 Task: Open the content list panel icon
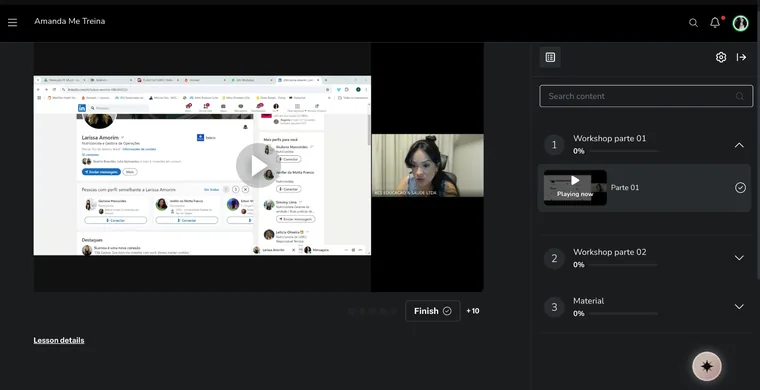point(550,57)
